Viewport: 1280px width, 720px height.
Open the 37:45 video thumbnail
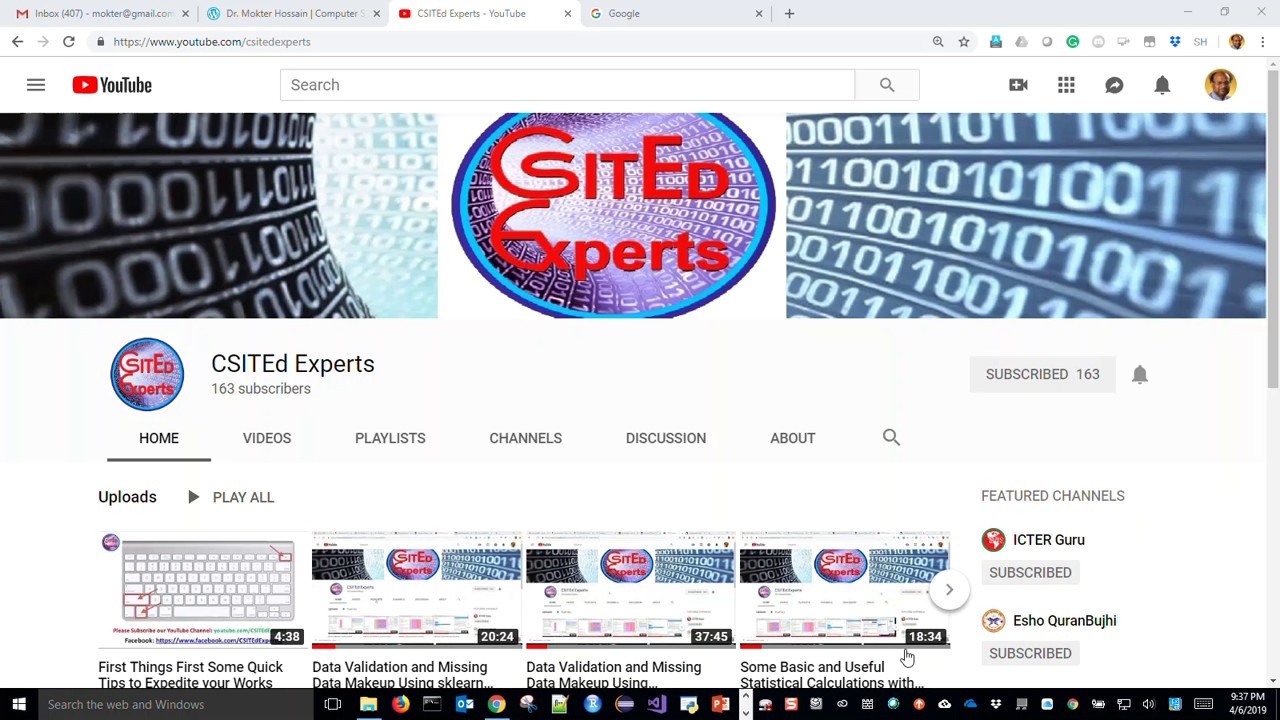(630, 590)
